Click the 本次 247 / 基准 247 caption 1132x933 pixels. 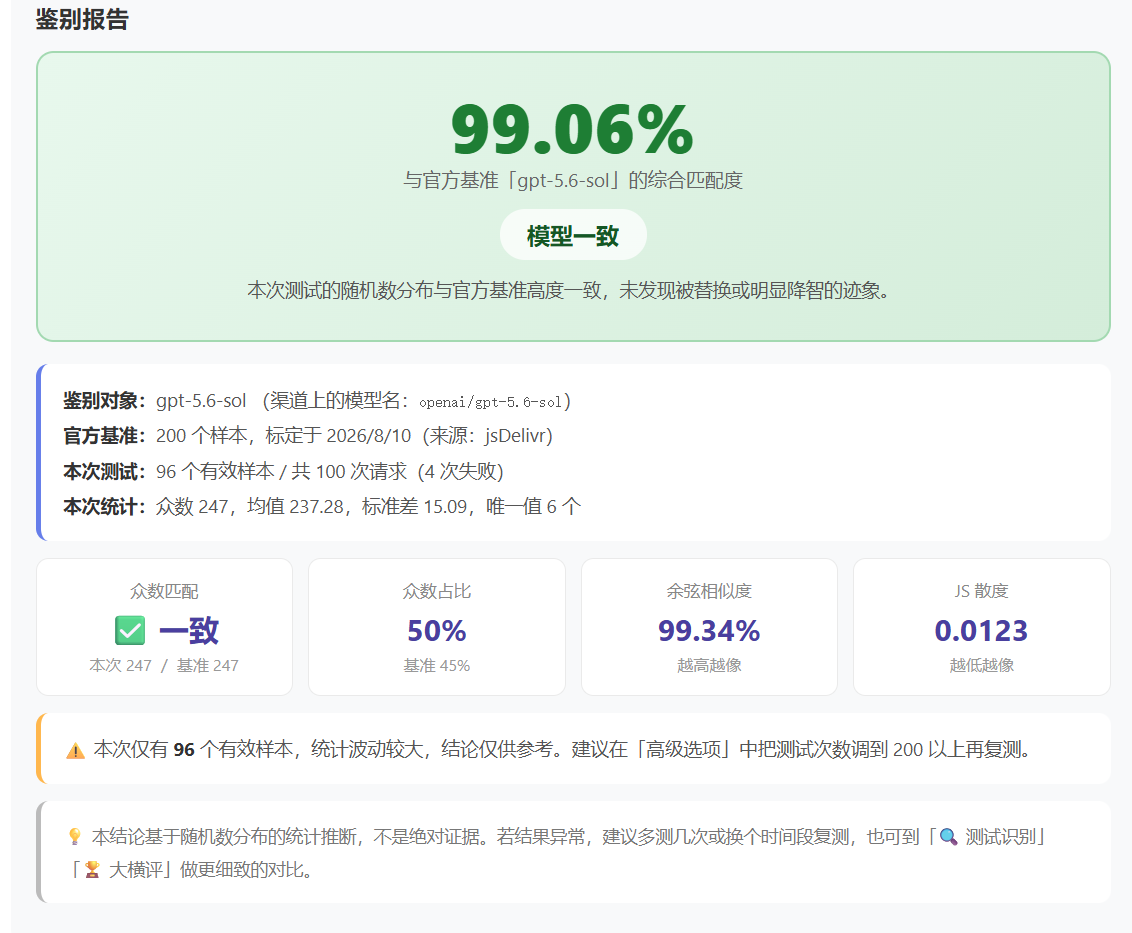coord(164,666)
